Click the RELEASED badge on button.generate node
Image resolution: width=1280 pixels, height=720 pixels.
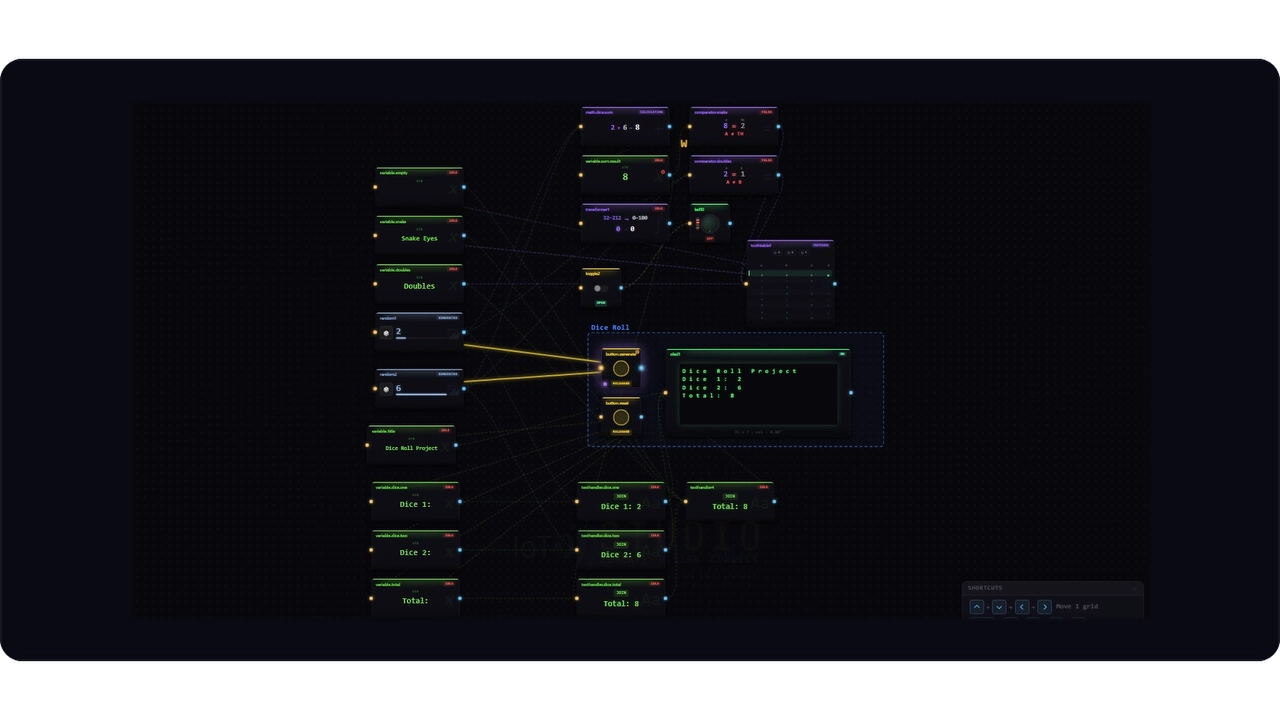click(x=620, y=383)
